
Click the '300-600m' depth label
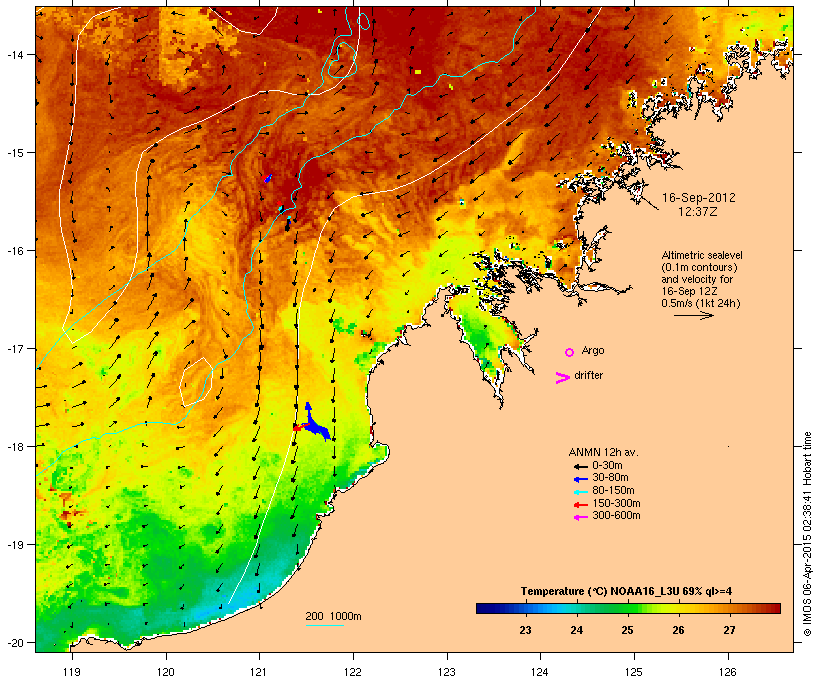(616, 516)
